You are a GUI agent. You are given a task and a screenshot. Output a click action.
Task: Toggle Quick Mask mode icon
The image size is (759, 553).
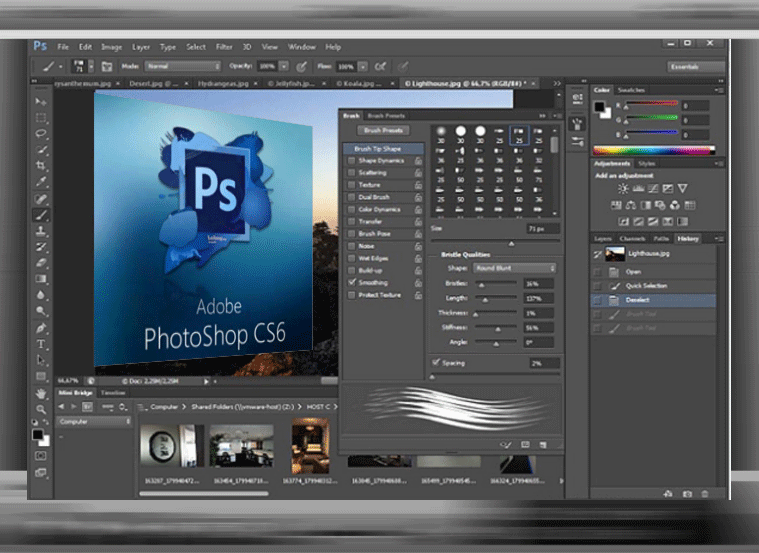(41, 456)
